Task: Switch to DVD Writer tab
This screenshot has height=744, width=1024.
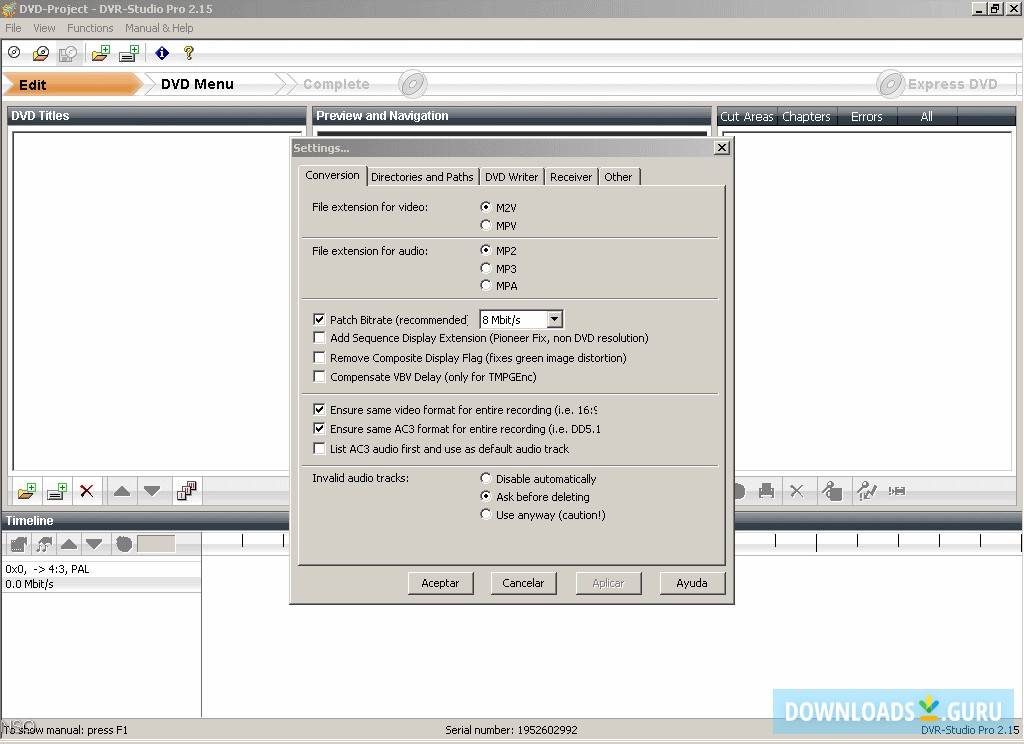Action: pos(511,177)
